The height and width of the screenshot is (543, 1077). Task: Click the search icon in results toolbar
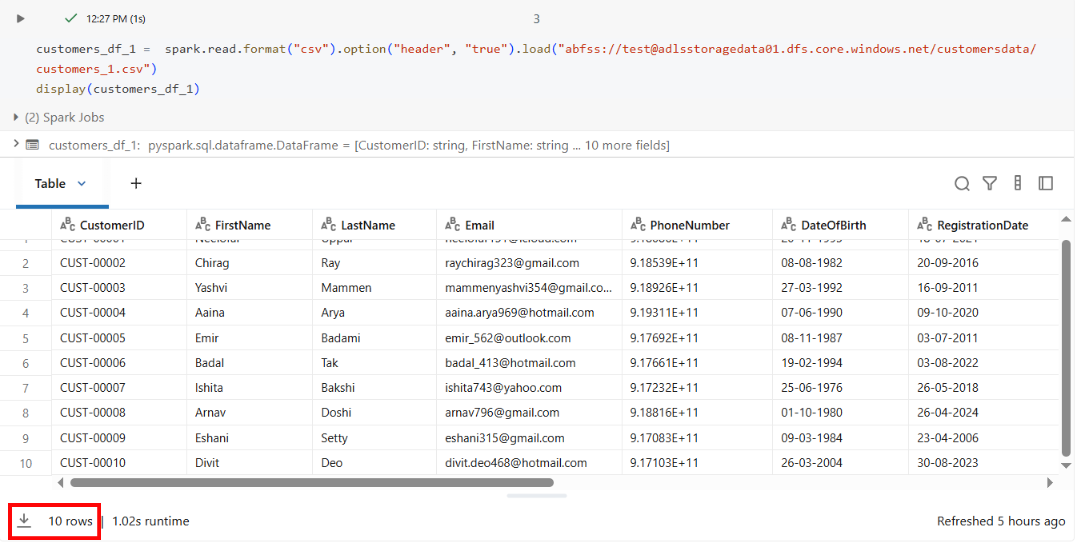coord(962,183)
